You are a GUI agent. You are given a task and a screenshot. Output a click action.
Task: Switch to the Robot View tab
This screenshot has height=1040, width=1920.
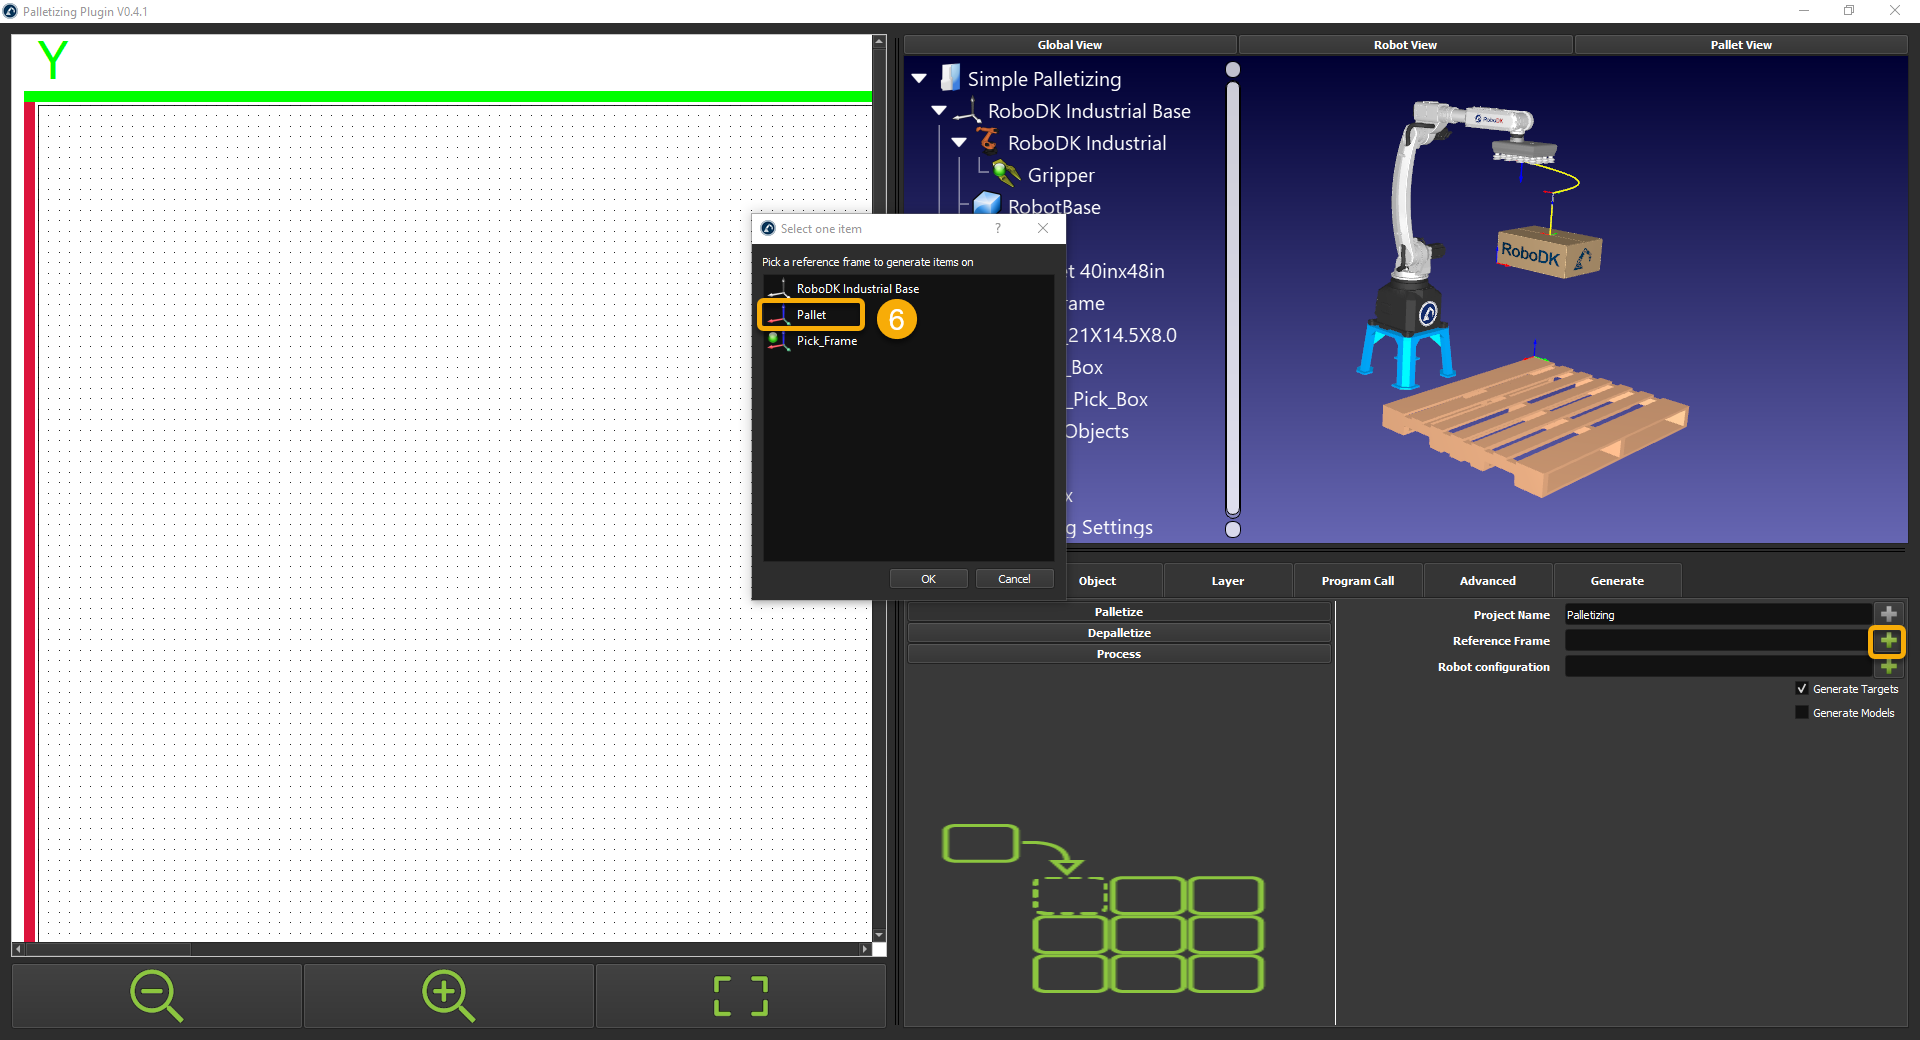coord(1404,45)
